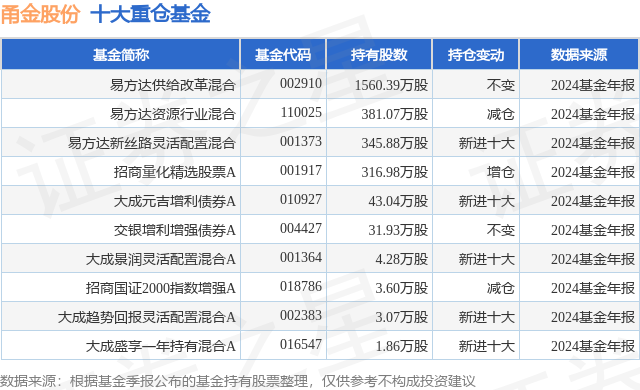Click fund code 001364
This screenshot has height=390, width=640.
tap(301, 257)
